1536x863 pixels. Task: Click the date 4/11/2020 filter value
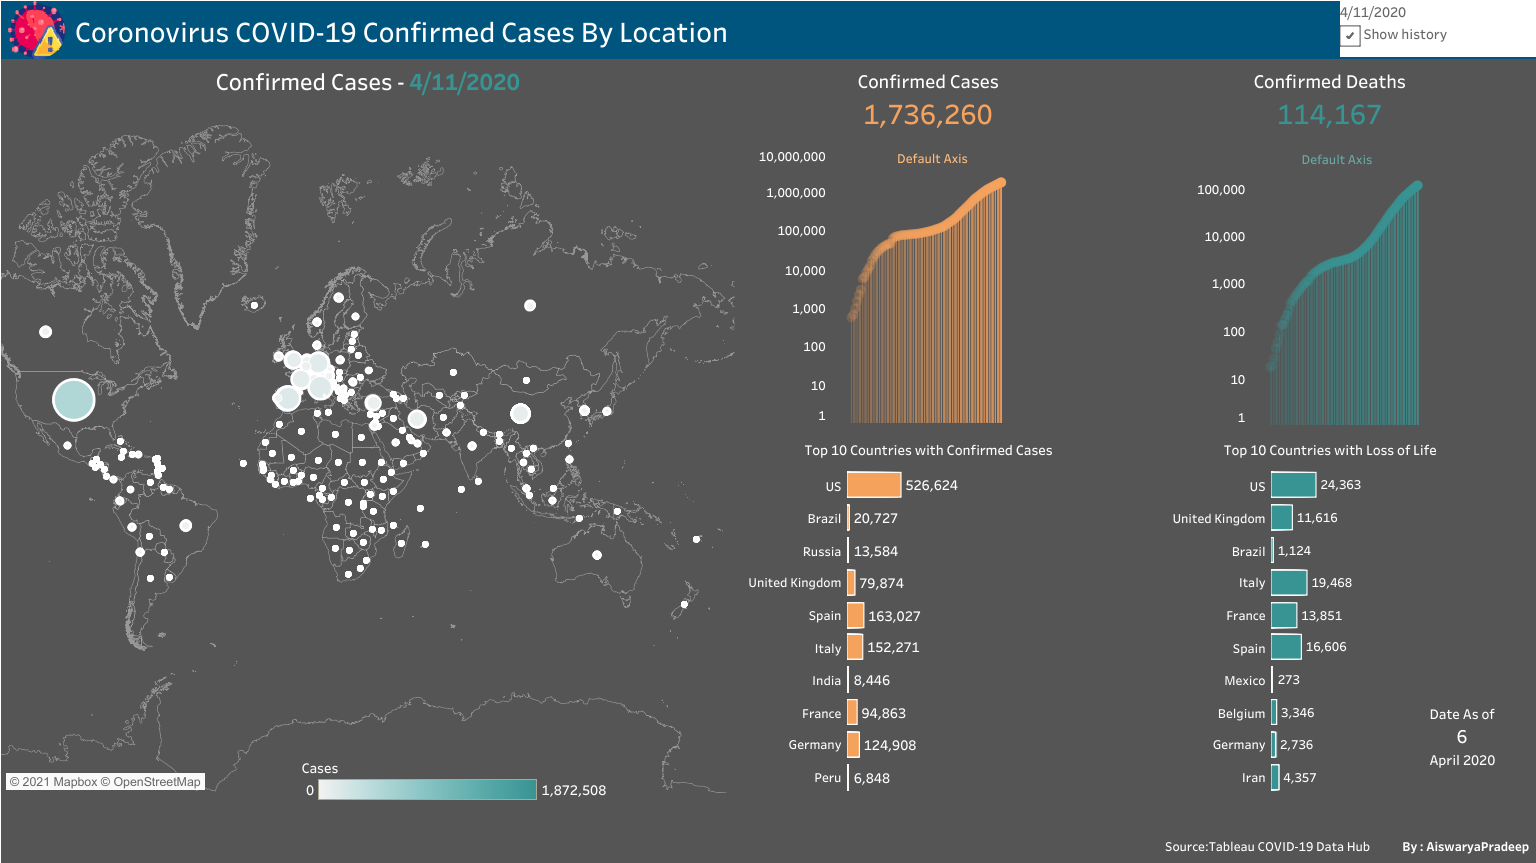1372,12
